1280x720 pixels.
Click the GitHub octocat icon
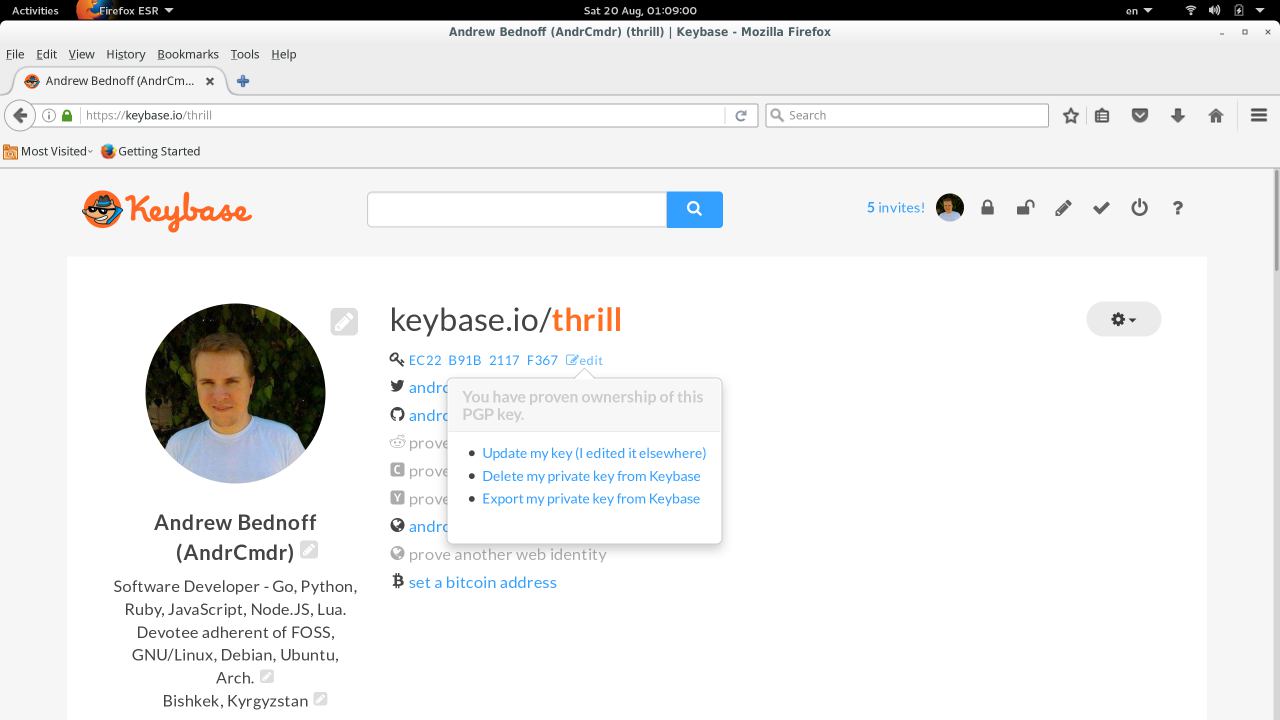[x=397, y=414]
